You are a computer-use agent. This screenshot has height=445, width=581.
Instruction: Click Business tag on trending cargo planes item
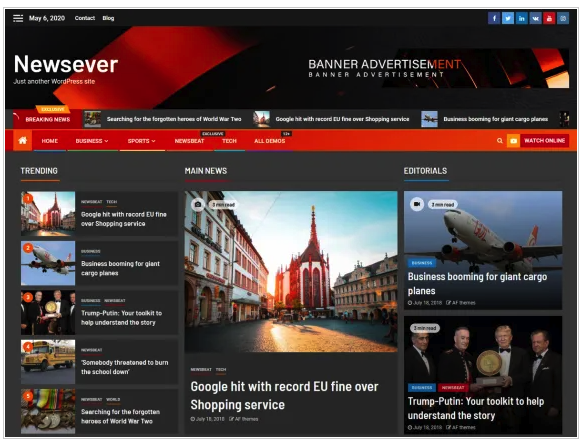pos(90,251)
